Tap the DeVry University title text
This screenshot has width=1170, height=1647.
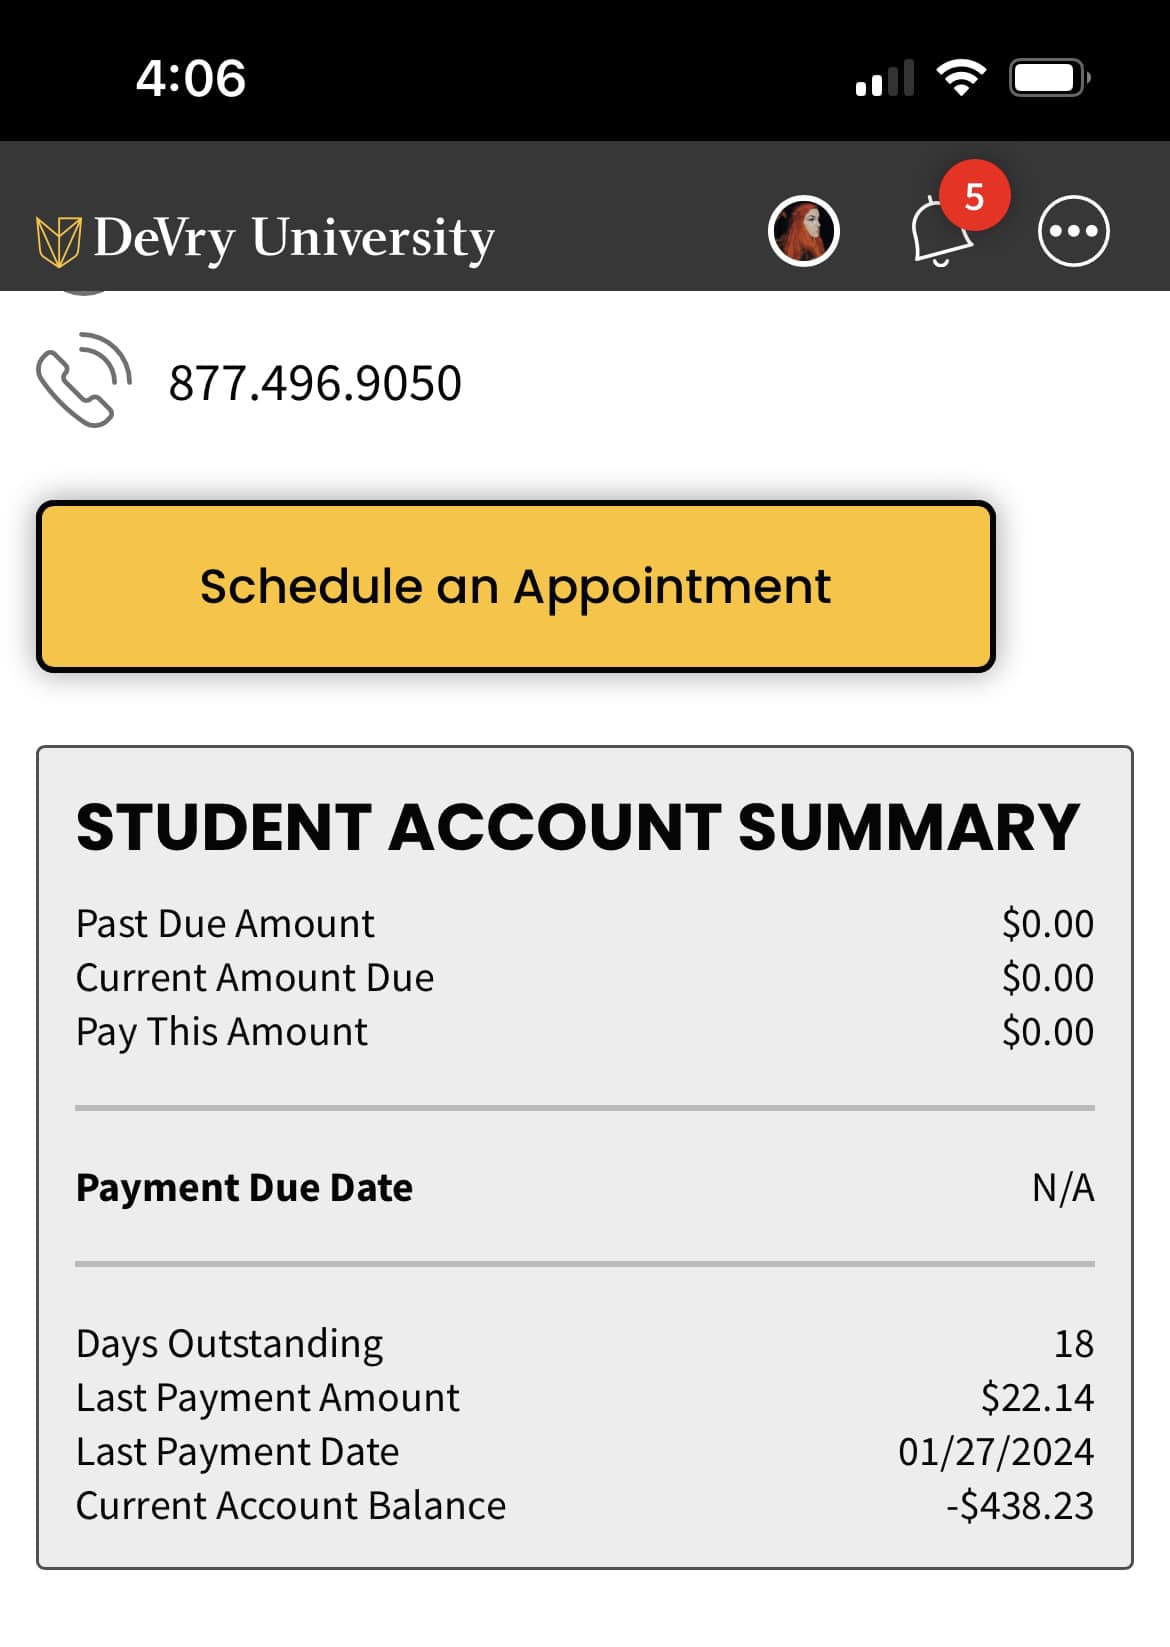pyautogui.click(x=294, y=239)
